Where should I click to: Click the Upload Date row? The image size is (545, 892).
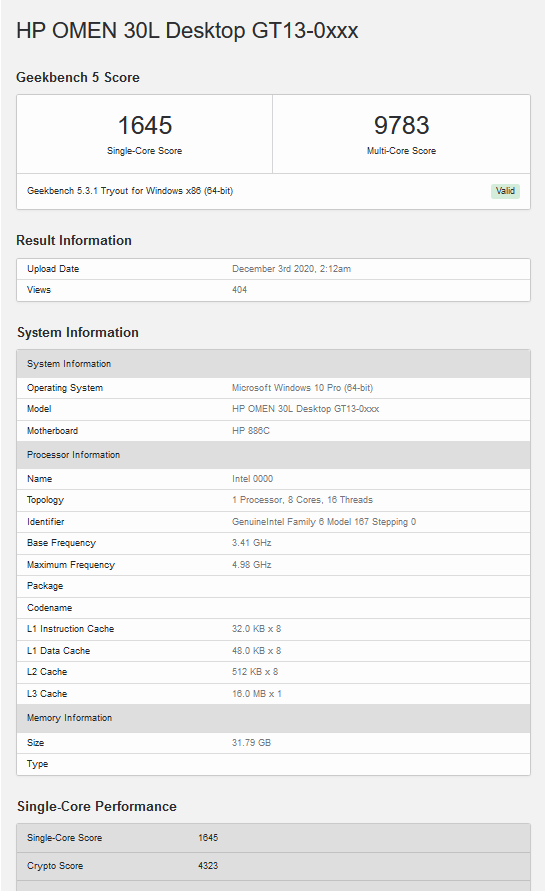click(273, 269)
